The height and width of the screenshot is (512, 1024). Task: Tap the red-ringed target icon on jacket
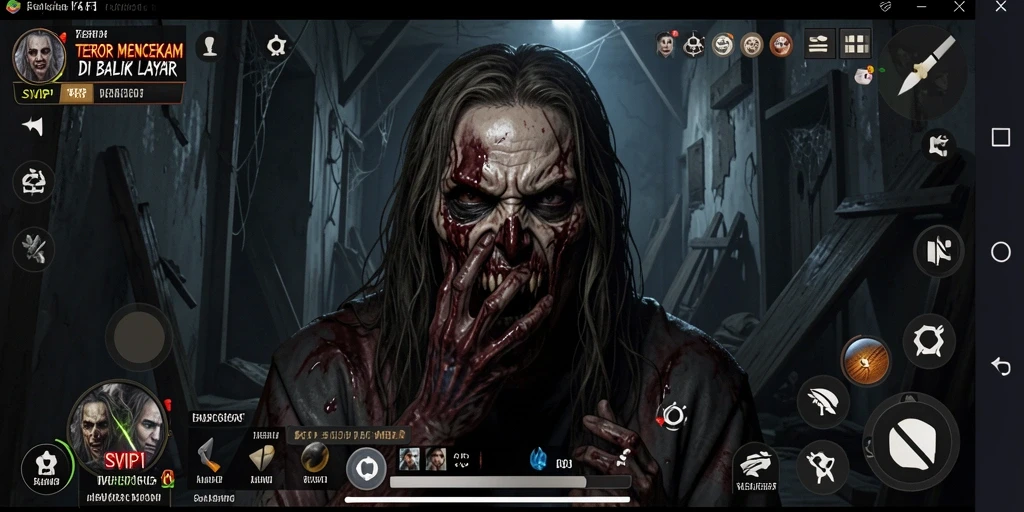pyautogui.click(x=673, y=415)
